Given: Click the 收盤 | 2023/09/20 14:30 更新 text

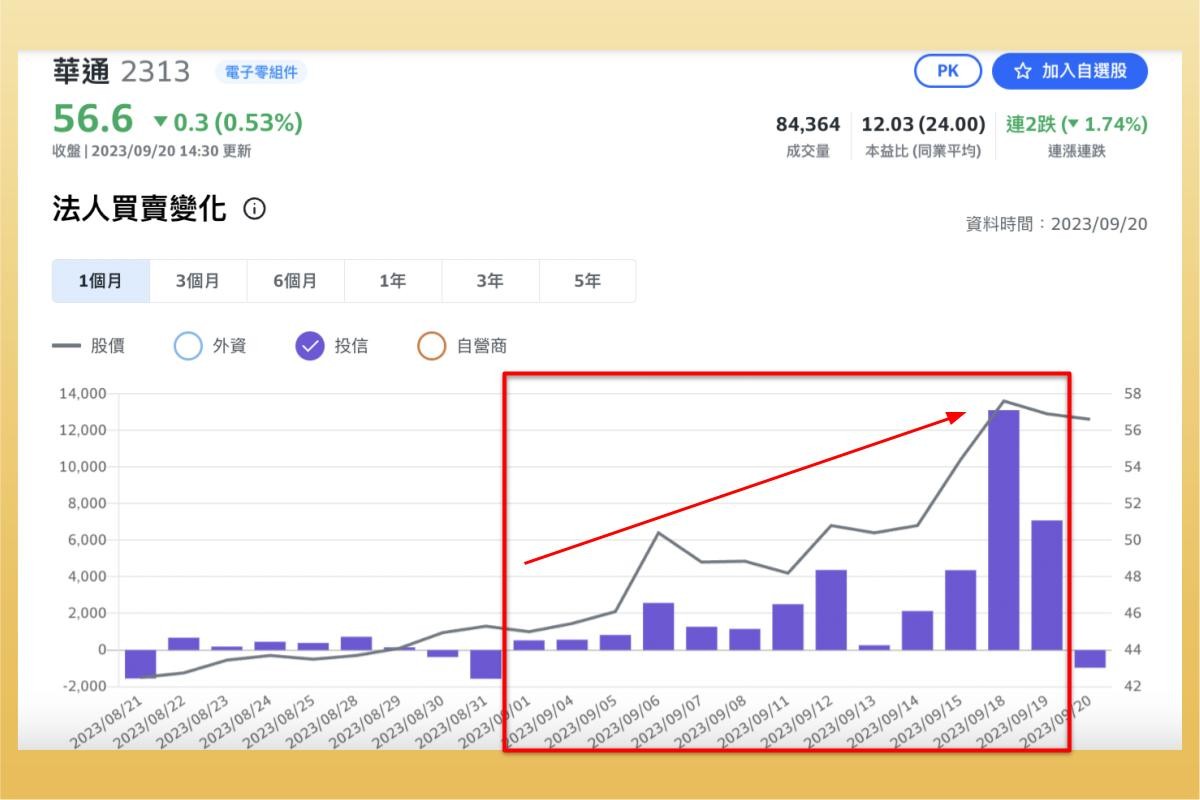Looking at the screenshot, I should (152, 151).
